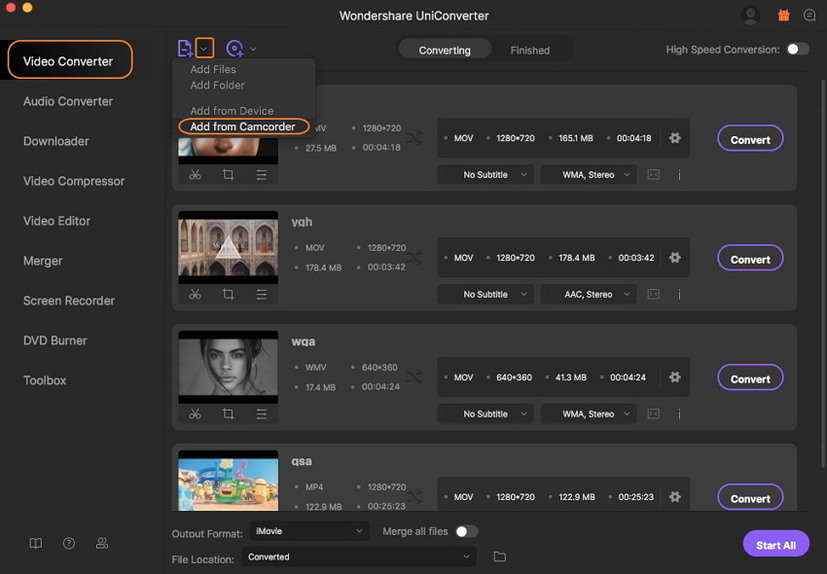Screen dimensions: 827x574
Task: Open settings gear for 165.1 MB output
Action: [x=675, y=138]
